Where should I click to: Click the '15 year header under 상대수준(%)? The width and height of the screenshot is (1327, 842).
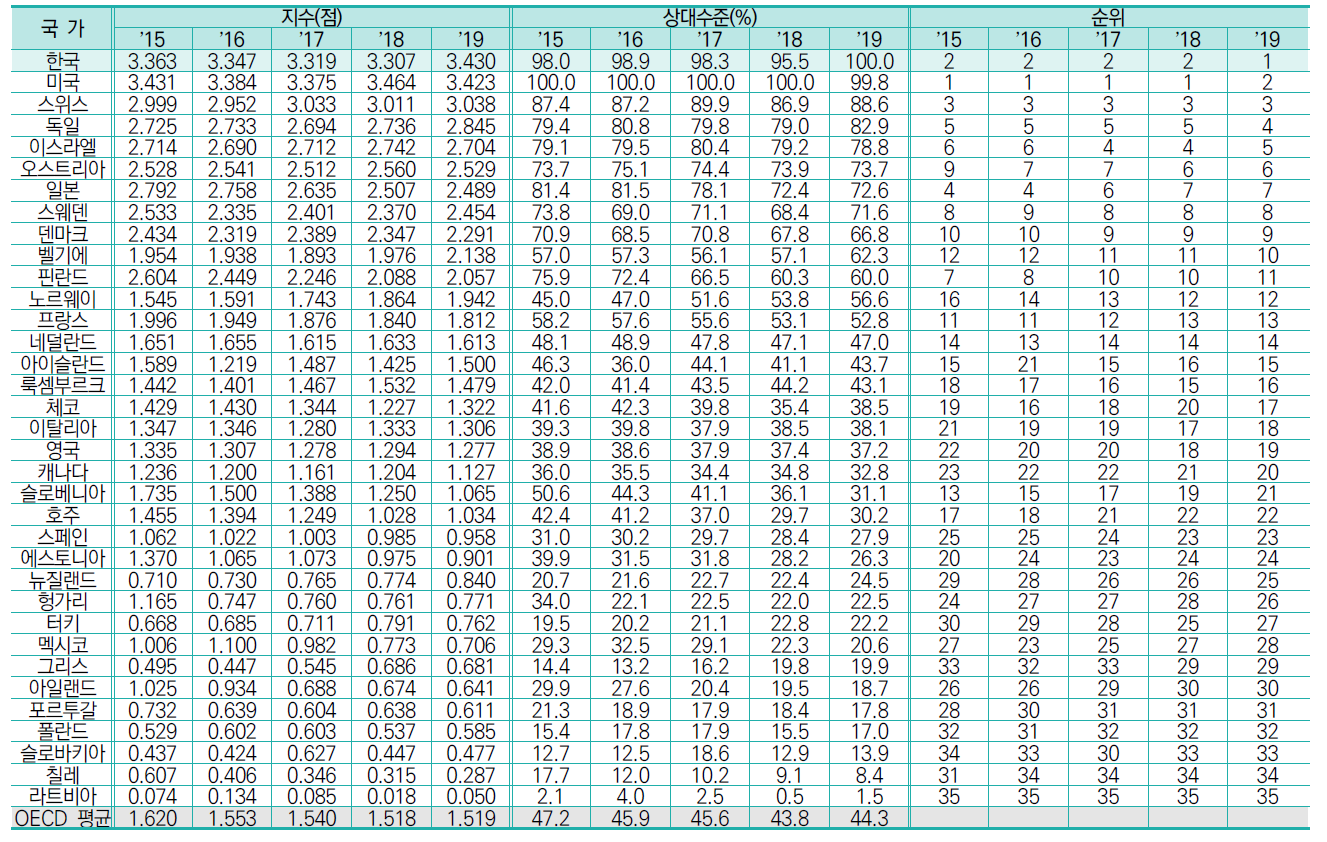[x=550, y=38]
